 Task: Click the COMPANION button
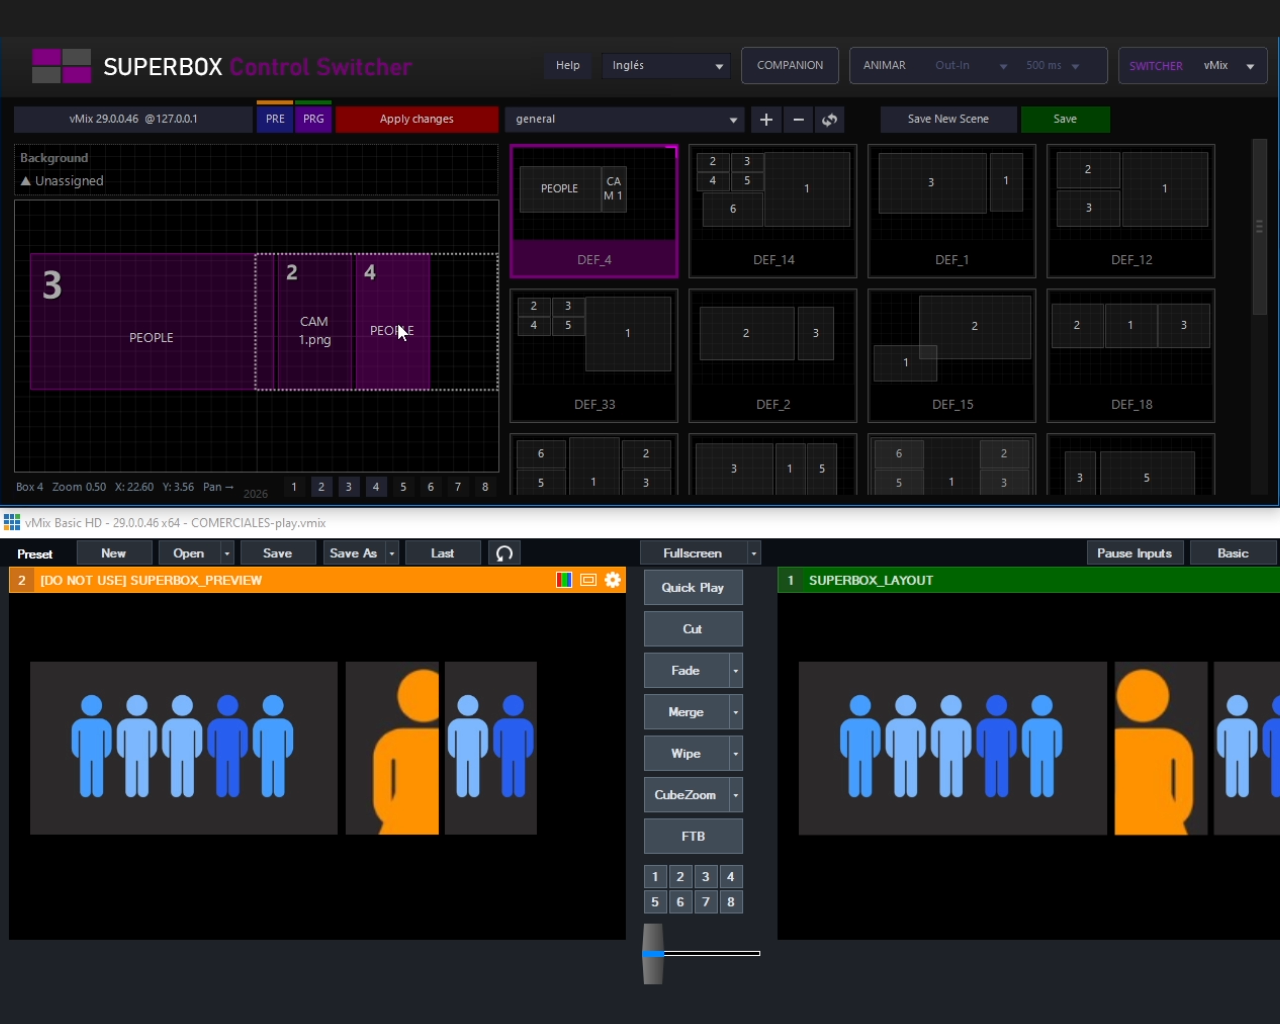click(x=790, y=66)
